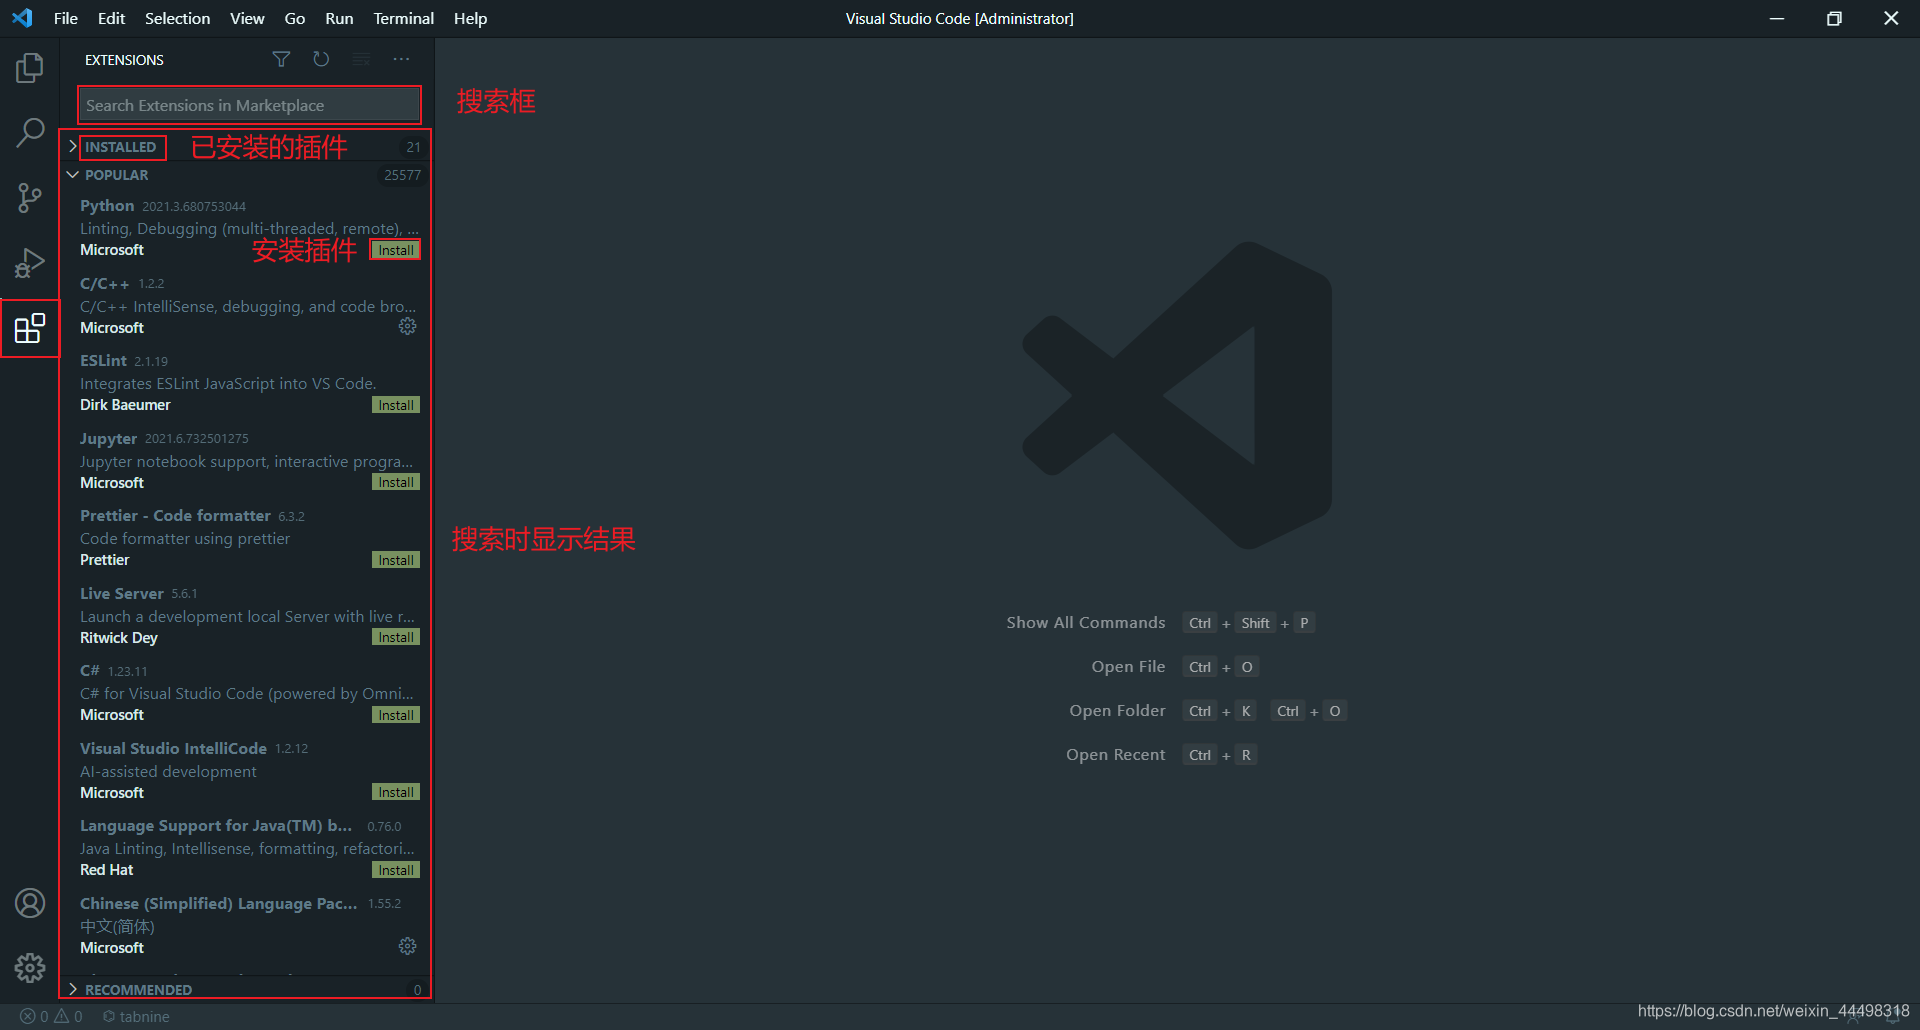Select the C/C++ extension entry
This screenshot has height=1030, width=1920.
pos(249,305)
